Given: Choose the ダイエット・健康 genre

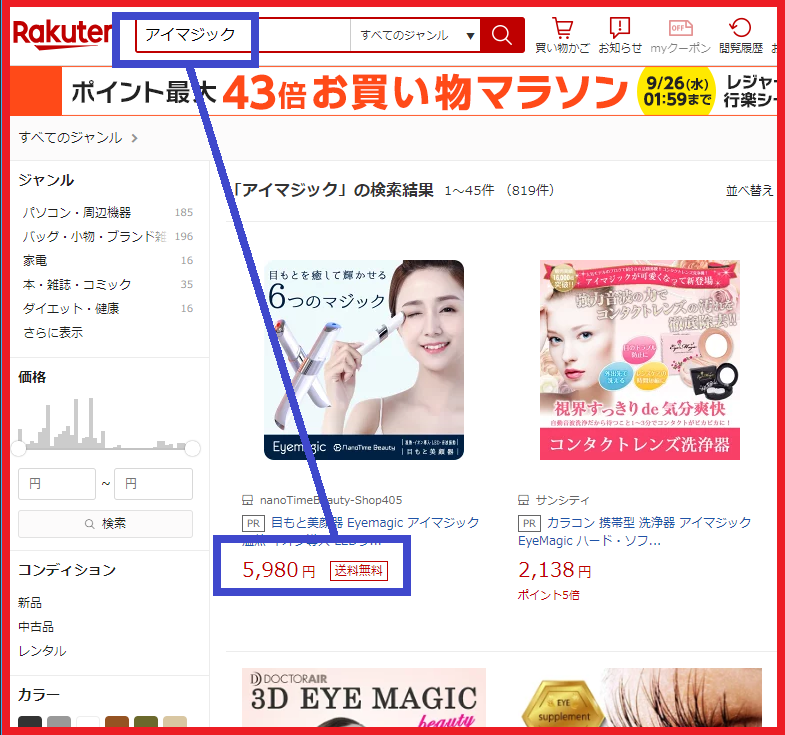Looking at the screenshot, I should click(71, 308).
